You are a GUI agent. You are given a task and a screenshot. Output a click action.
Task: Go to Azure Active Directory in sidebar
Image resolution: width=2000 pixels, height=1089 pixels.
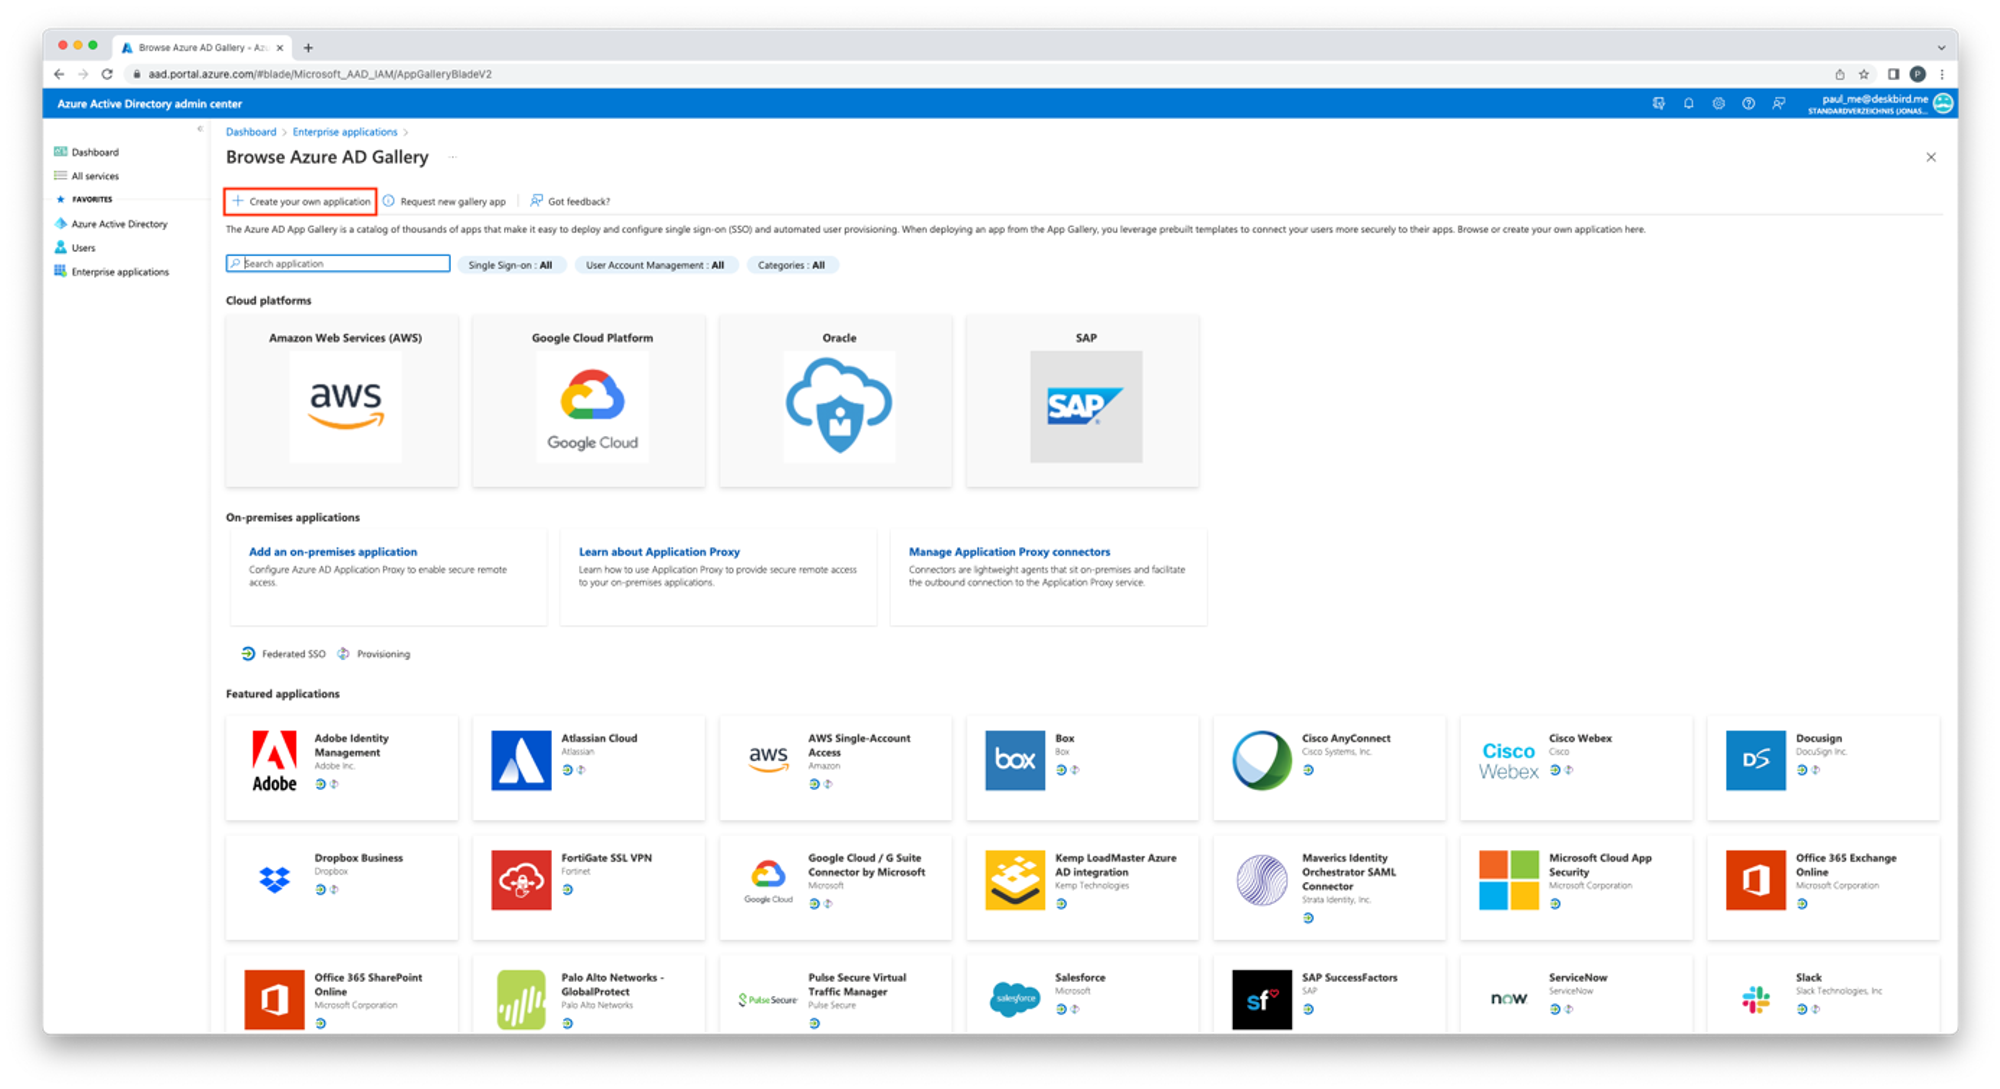click(119, 224)
